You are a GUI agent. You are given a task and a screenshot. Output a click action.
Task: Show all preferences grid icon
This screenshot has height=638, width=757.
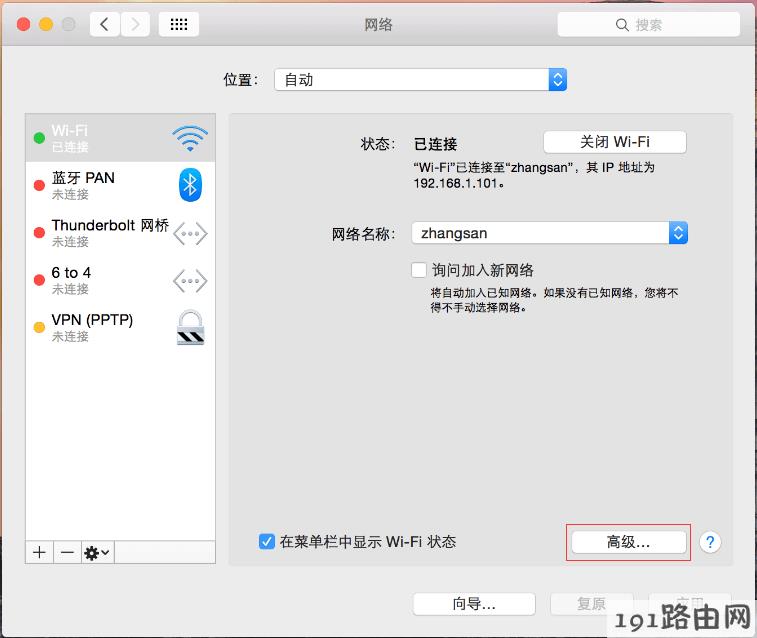point(179,24)
